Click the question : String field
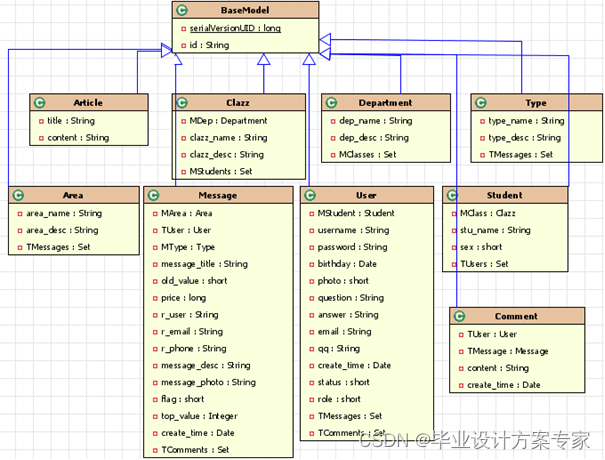605x460 pixels. (351, 298)
